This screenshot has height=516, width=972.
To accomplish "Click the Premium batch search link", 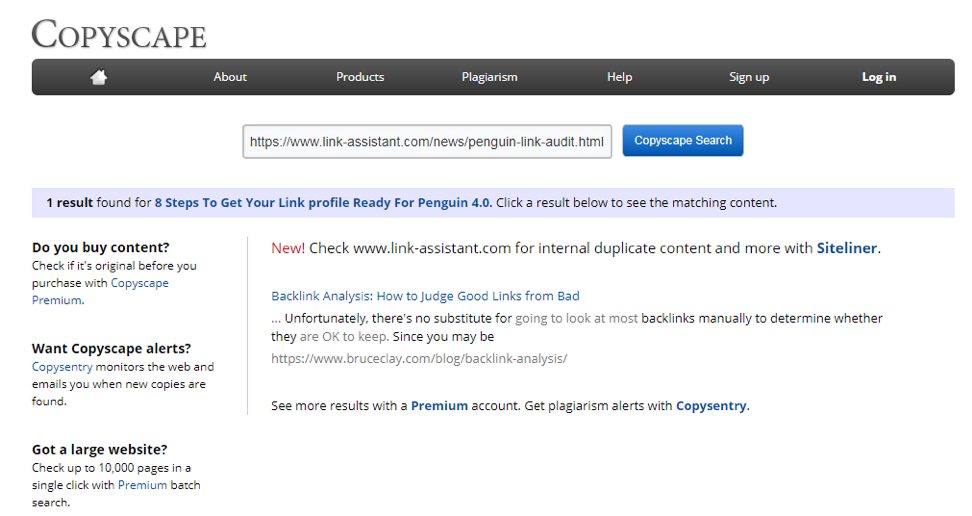I will click(142, 485).
